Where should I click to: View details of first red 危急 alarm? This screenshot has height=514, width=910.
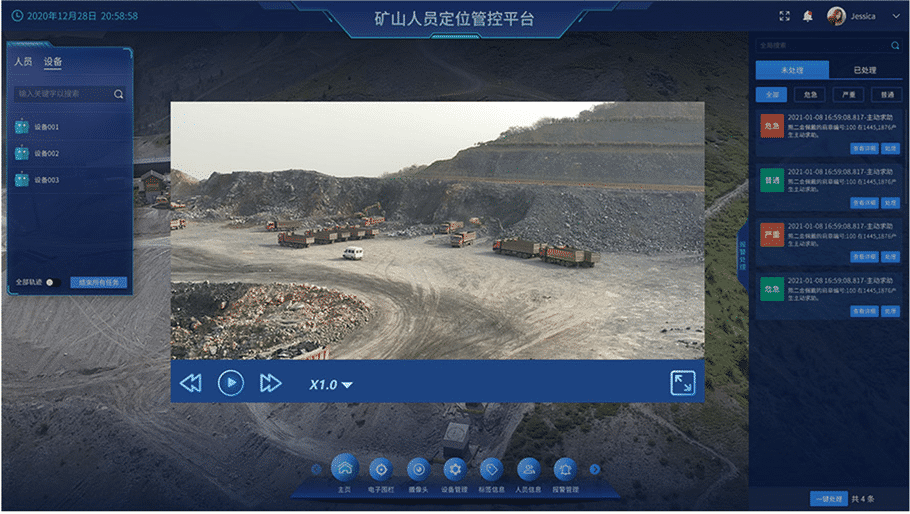coord(865,149)
